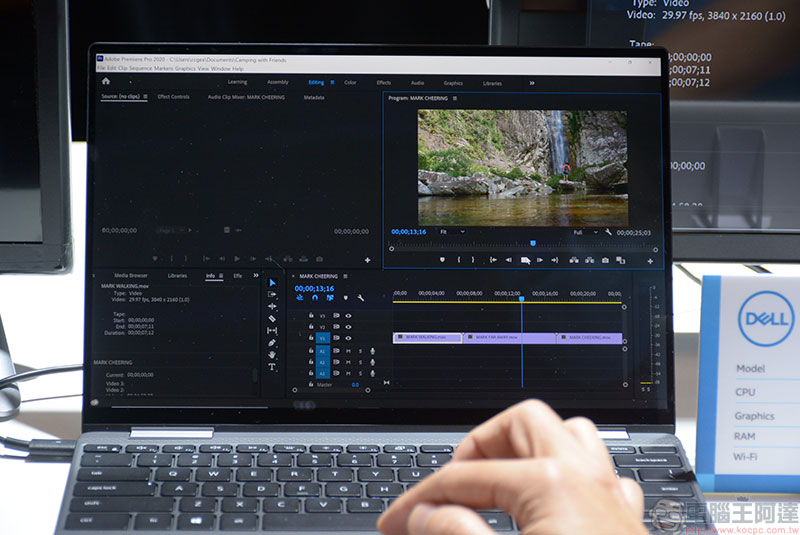Screen dimensions: 800x535
Task: Click the Lift button in Program monitor
Action: click(574, 260)
